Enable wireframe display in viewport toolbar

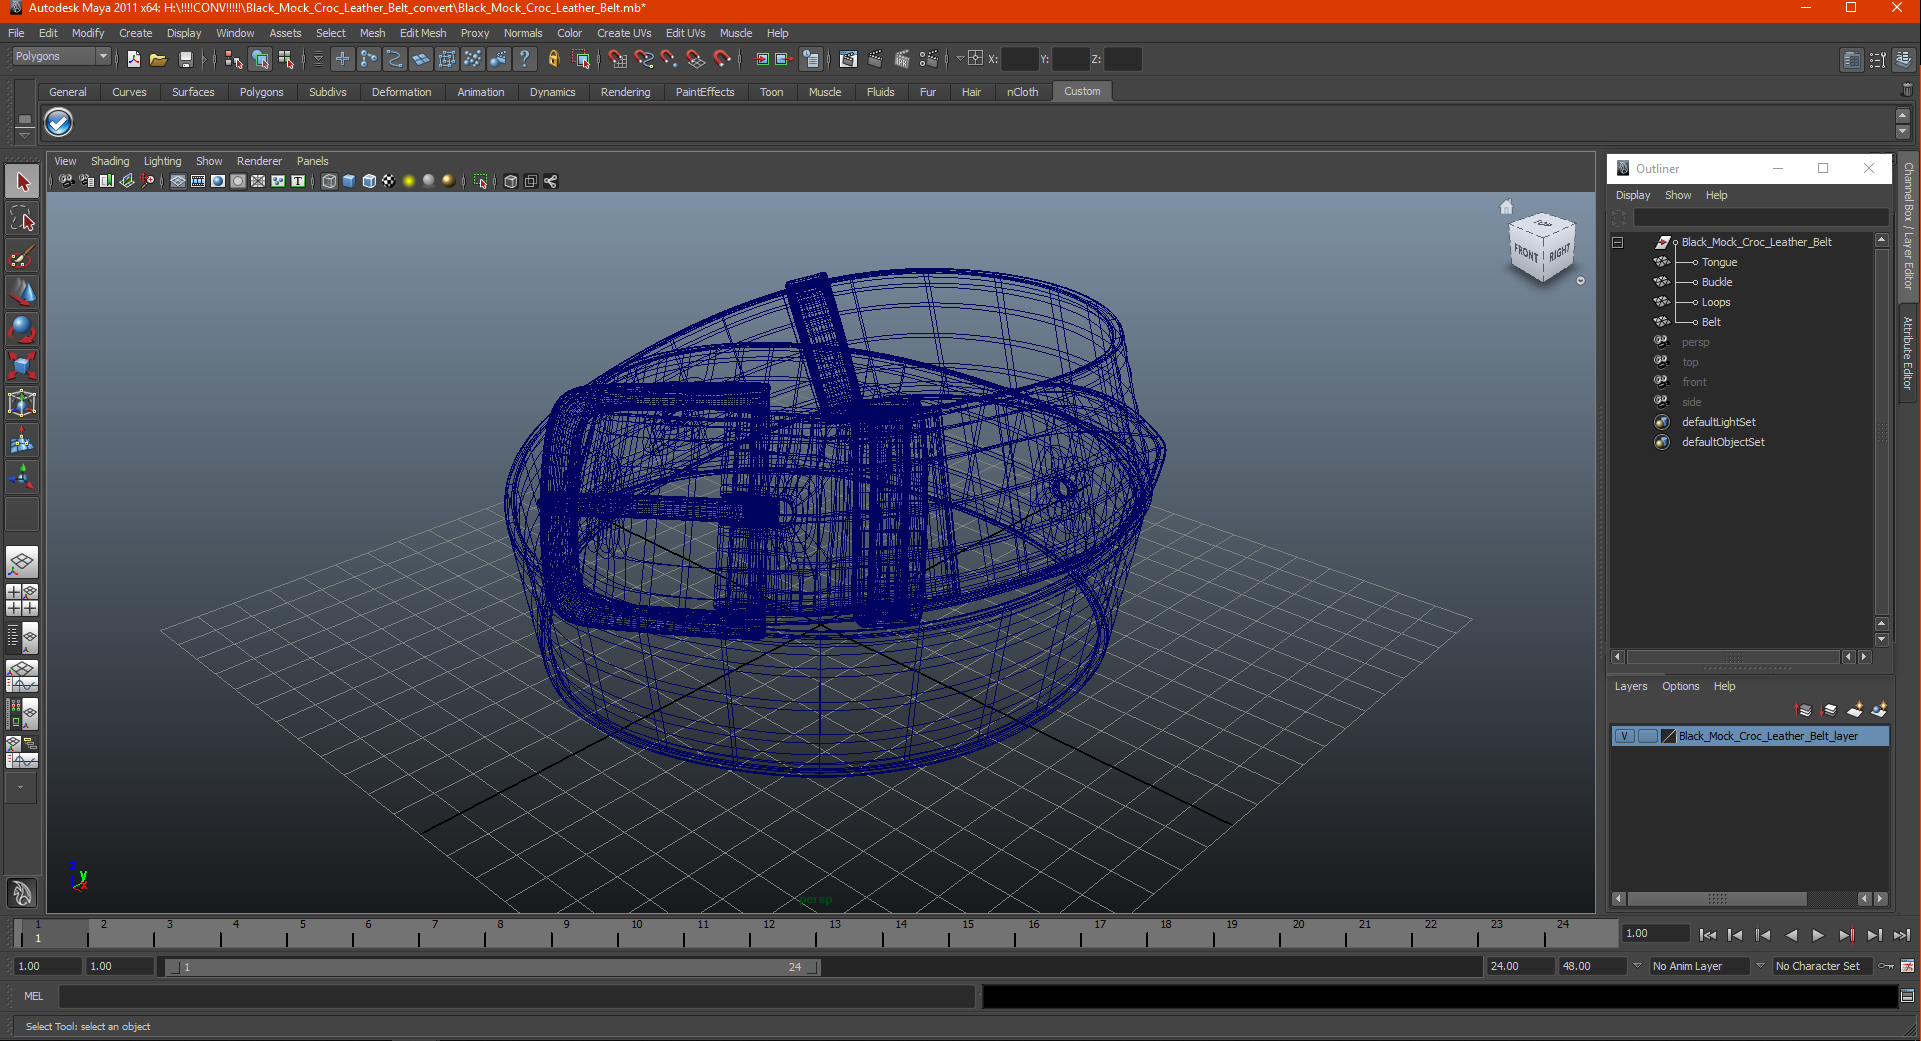[329, 181]
